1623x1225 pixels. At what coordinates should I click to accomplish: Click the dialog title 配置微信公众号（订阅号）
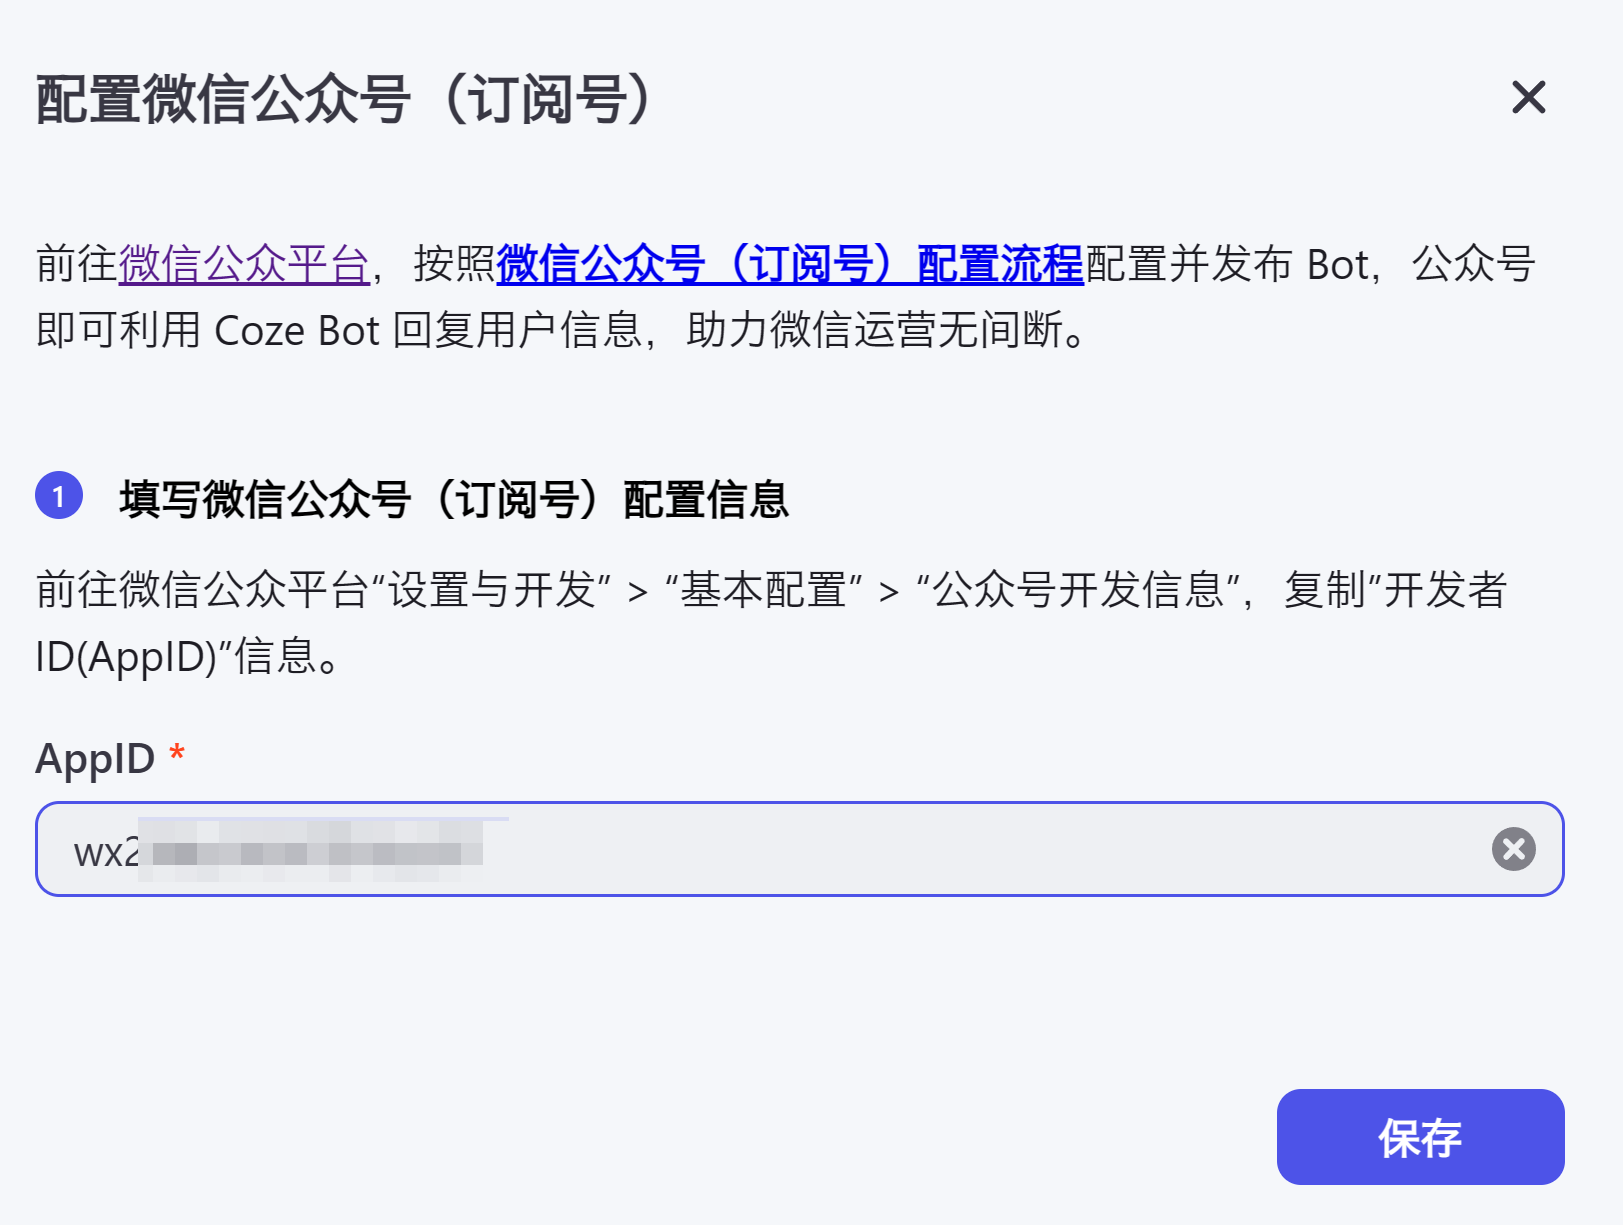[346, 100]
